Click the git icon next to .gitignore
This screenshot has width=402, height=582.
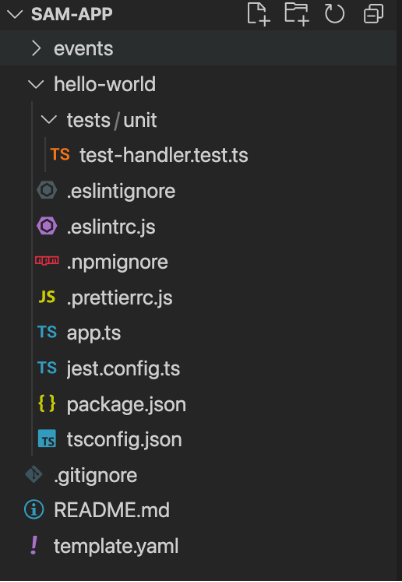point(34,475)
